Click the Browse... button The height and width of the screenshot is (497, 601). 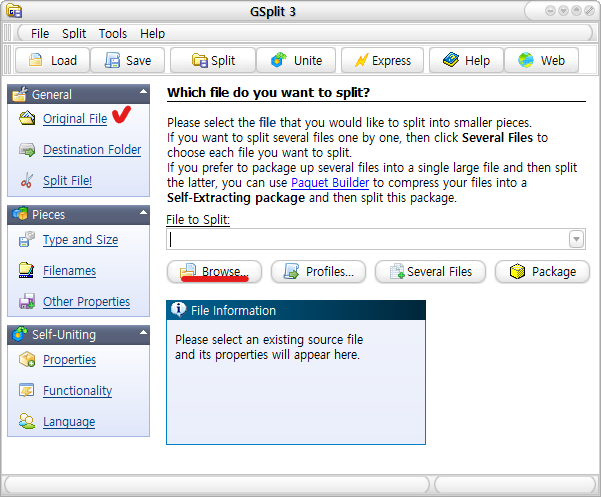pyautogui.click(x=215, y=272)
